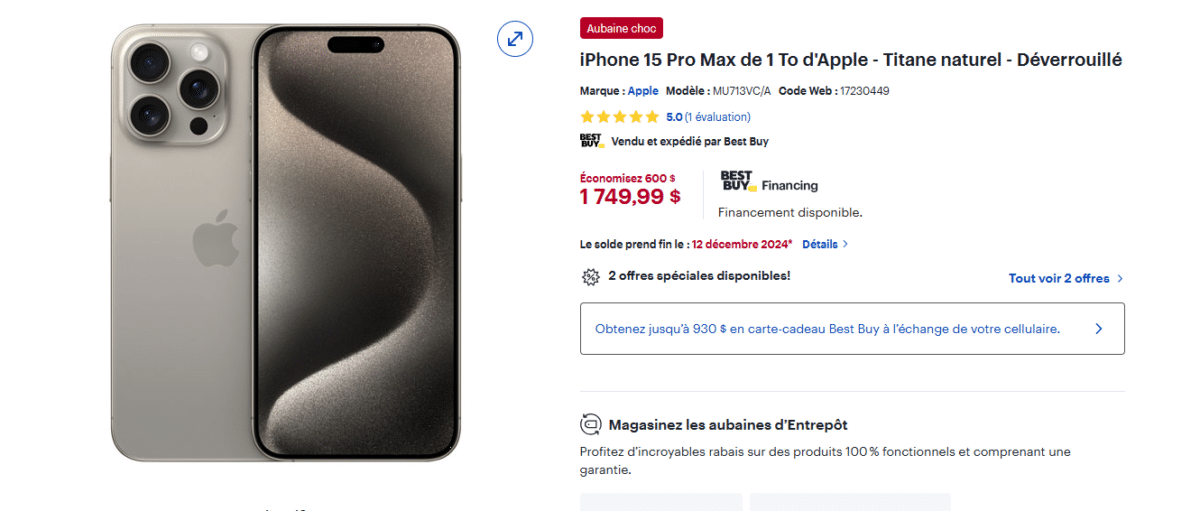Click the five-star rating icons
Viewport: 1200px width, 511px height.
[620, 117]
